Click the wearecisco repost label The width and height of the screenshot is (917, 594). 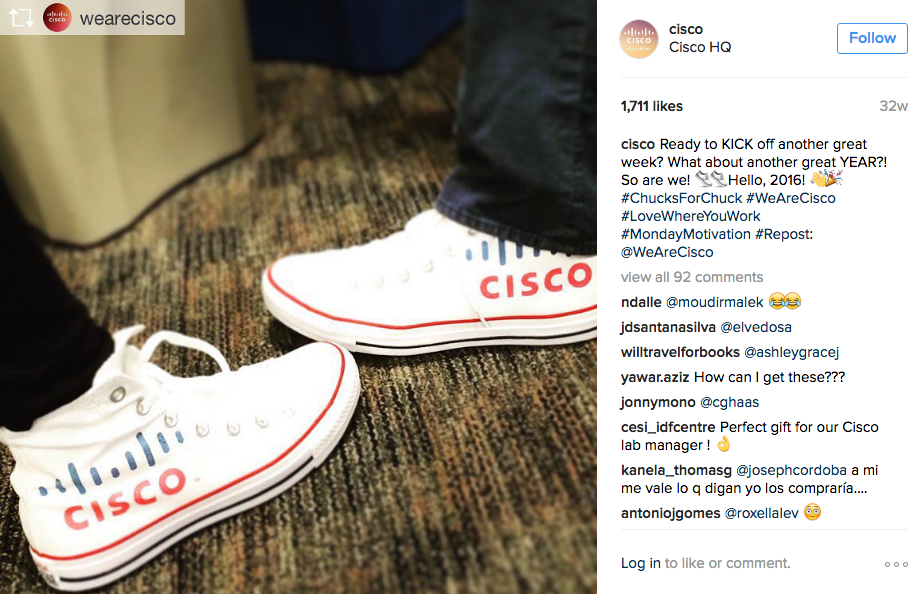127,18
